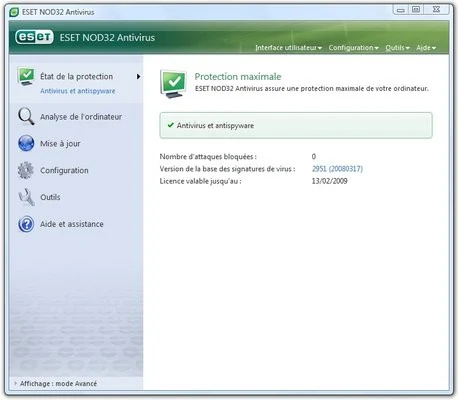Open Configuration in the sidebar
This screenshot has height=400, width=458.
[64, 170]
